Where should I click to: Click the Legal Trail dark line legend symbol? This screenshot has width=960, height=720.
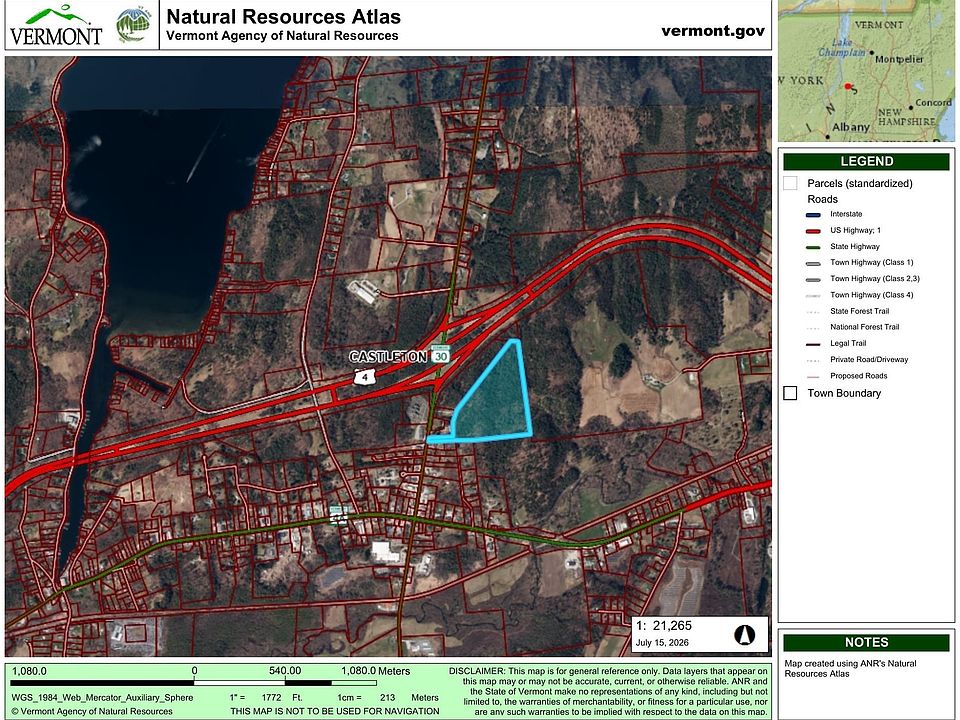coord(813,344)
